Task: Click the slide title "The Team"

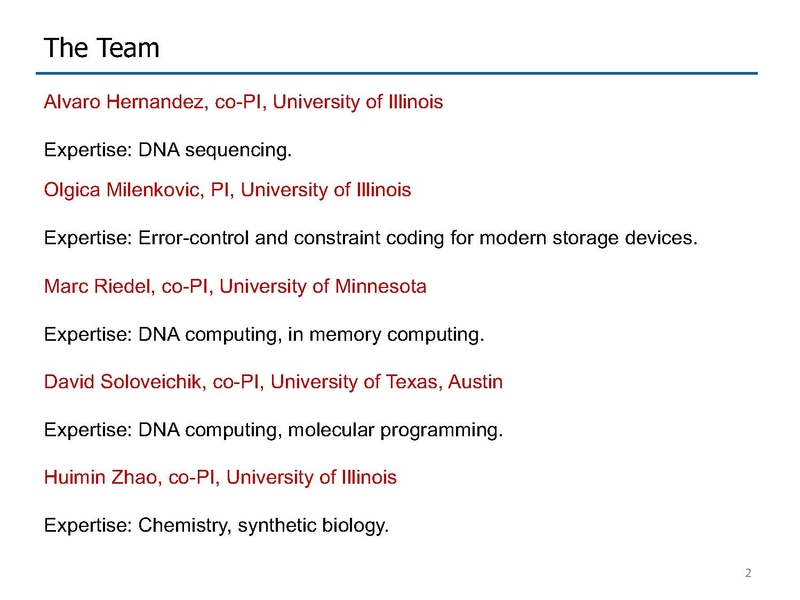Action: [x=102, y=48]
